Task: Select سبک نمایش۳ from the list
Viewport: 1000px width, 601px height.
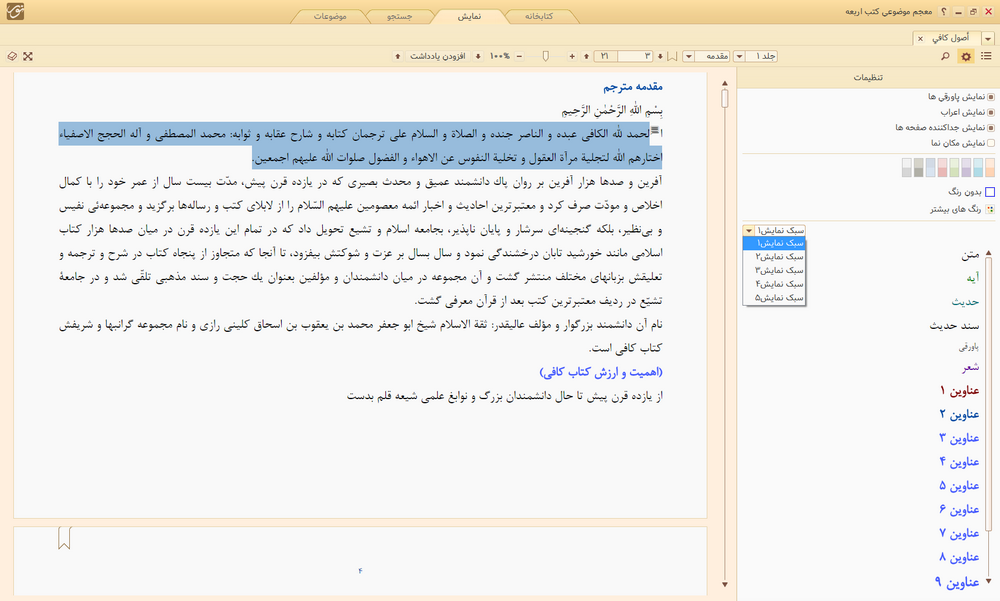Action: click(774, 271)
